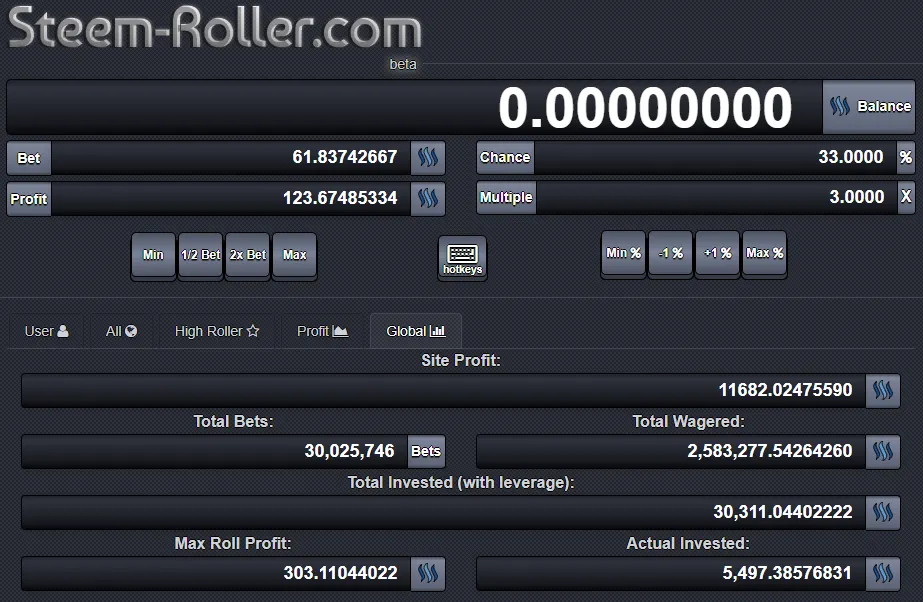Click the Total Invested (with leverage) heading
The image size is (923, 602).
click(x=461, y=483)
